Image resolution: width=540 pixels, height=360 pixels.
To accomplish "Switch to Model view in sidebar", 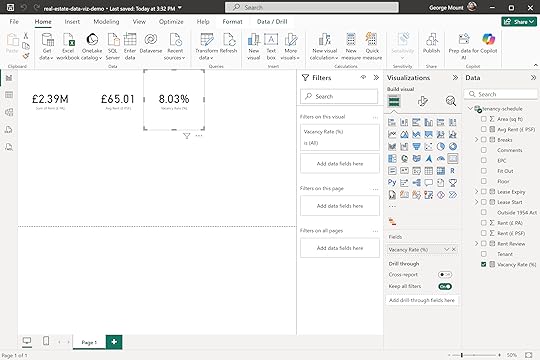I will (x=9, y=112).
